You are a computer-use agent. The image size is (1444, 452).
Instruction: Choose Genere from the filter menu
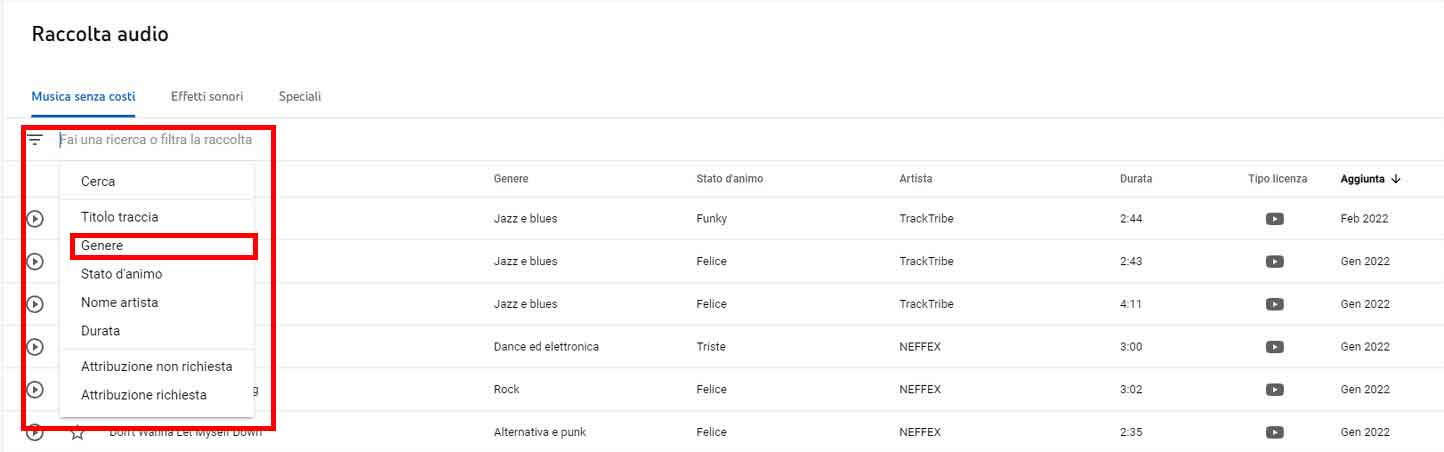(102, 246)
